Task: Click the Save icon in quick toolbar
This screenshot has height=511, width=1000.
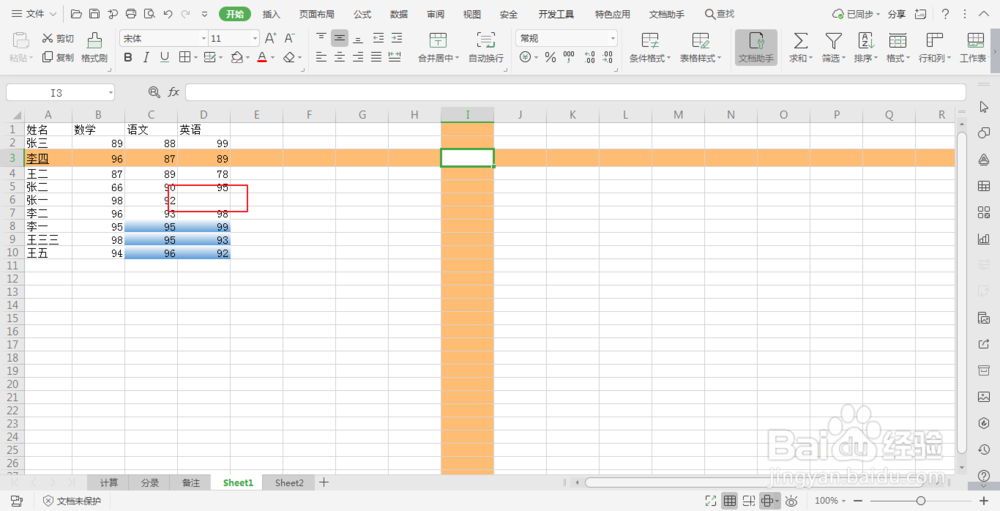Action: pos(94,14)
